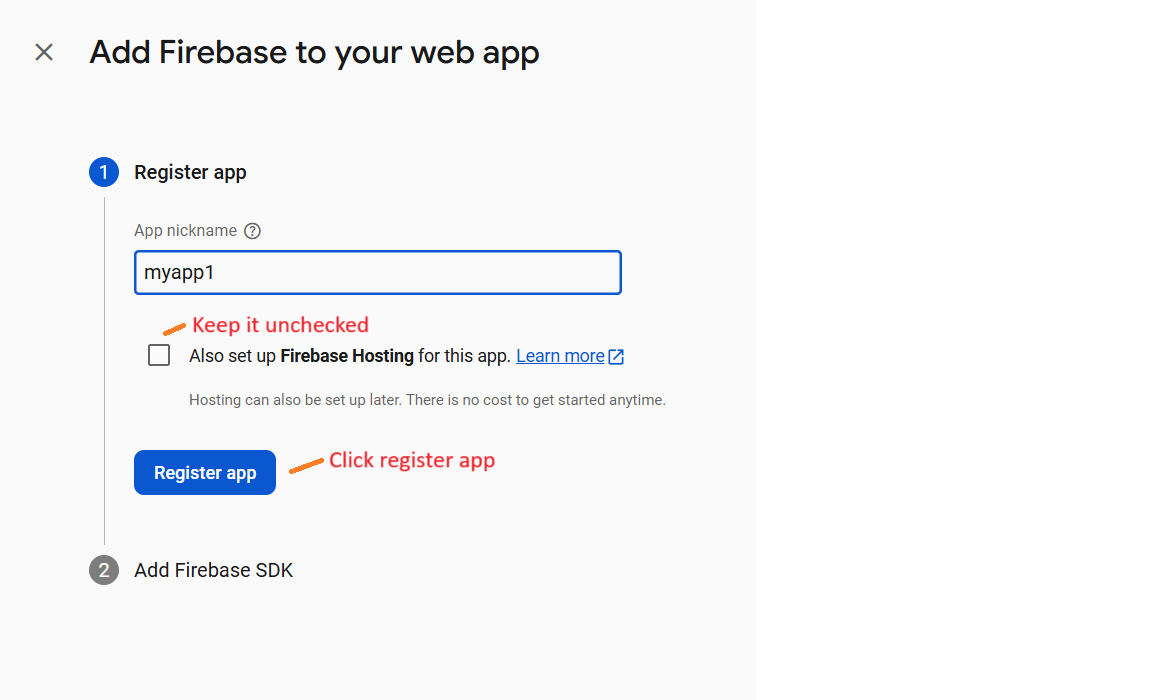The image size is (1152, 700).
Task: Click the Hosting can also be set up later note
Action: [x=427, y=400]
